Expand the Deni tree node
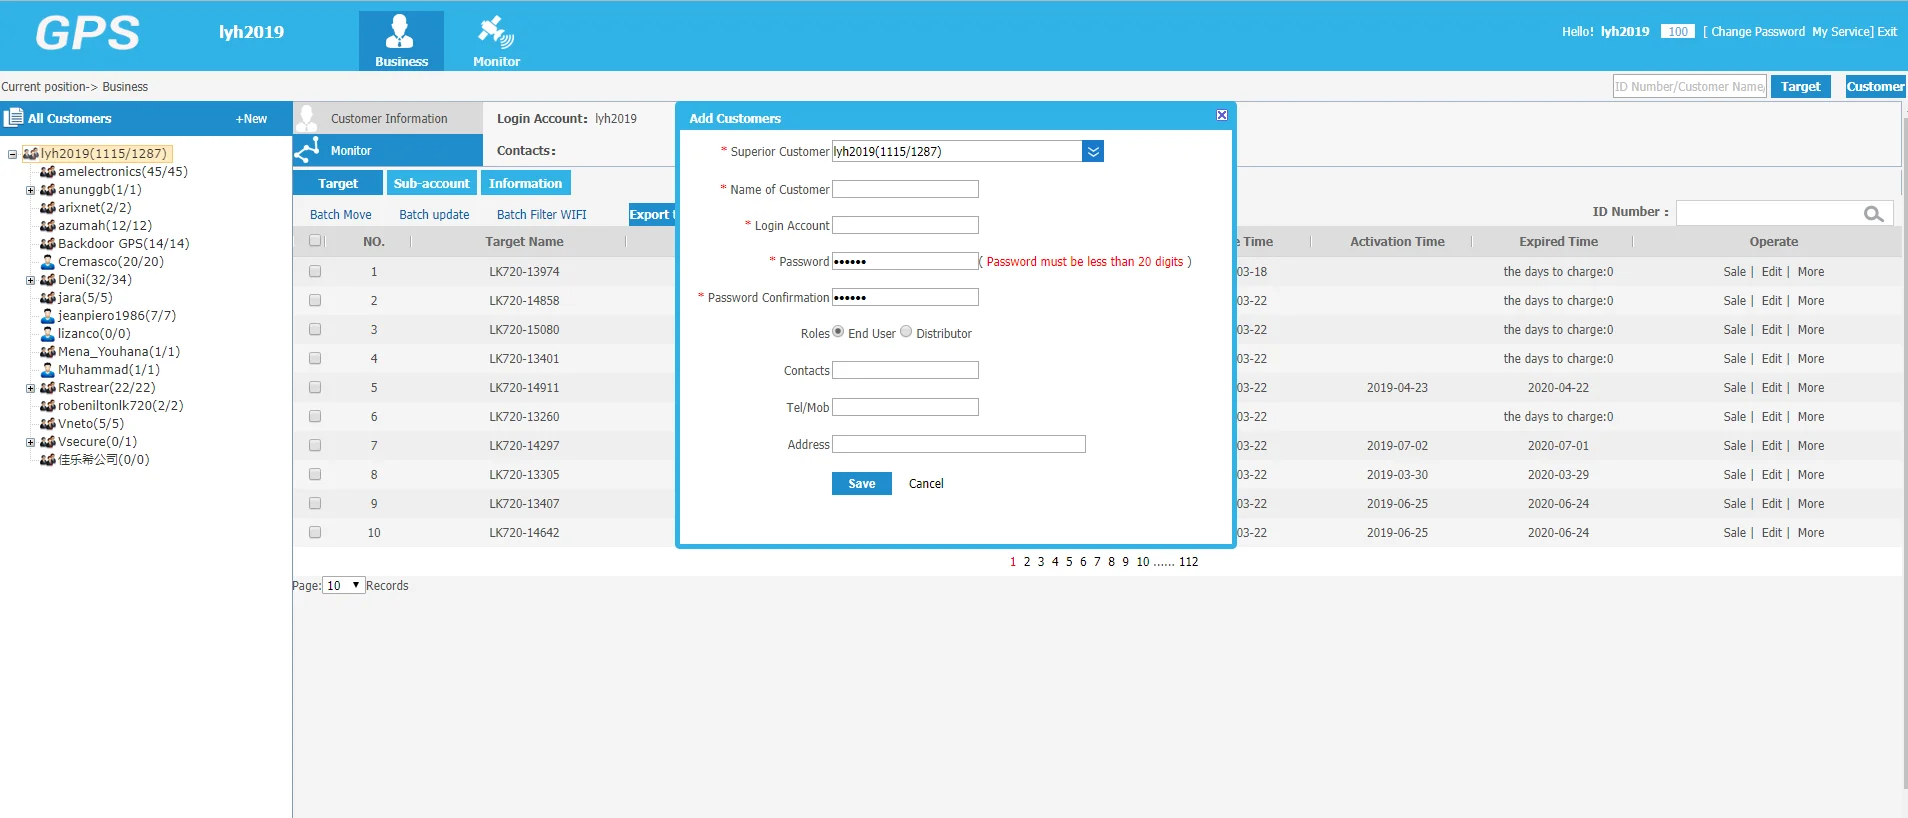This screenshot has height=818, width=1908. point(30,280)
